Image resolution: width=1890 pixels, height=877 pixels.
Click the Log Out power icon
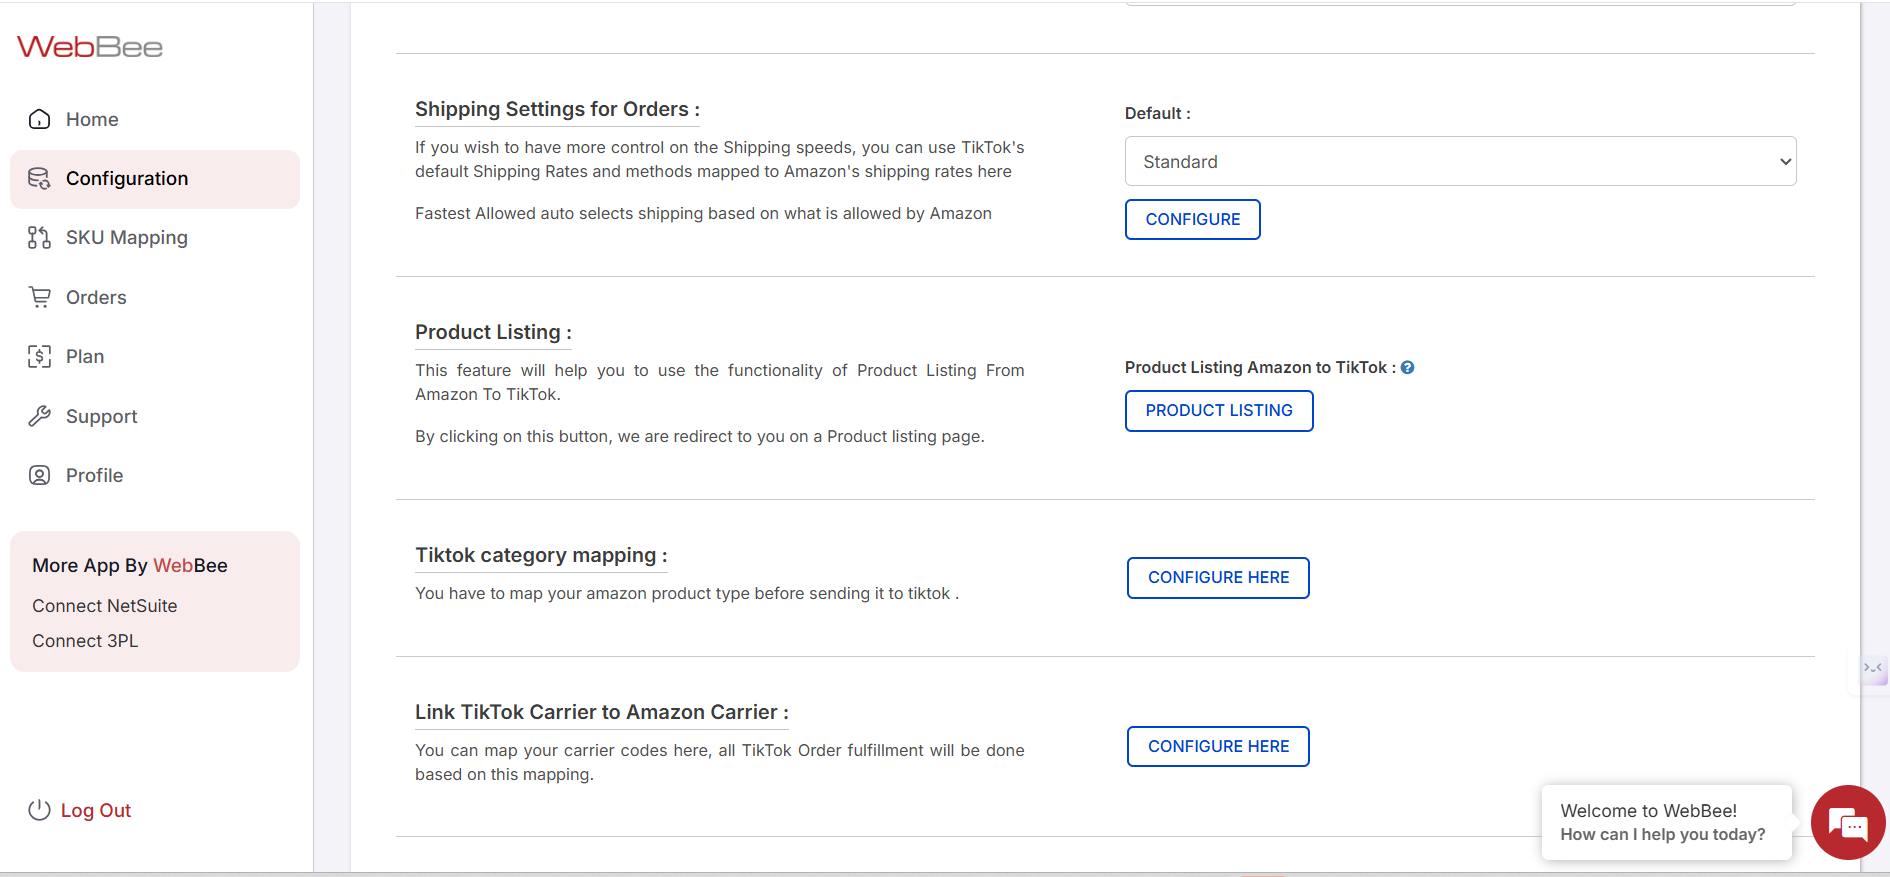click(39, 810)
